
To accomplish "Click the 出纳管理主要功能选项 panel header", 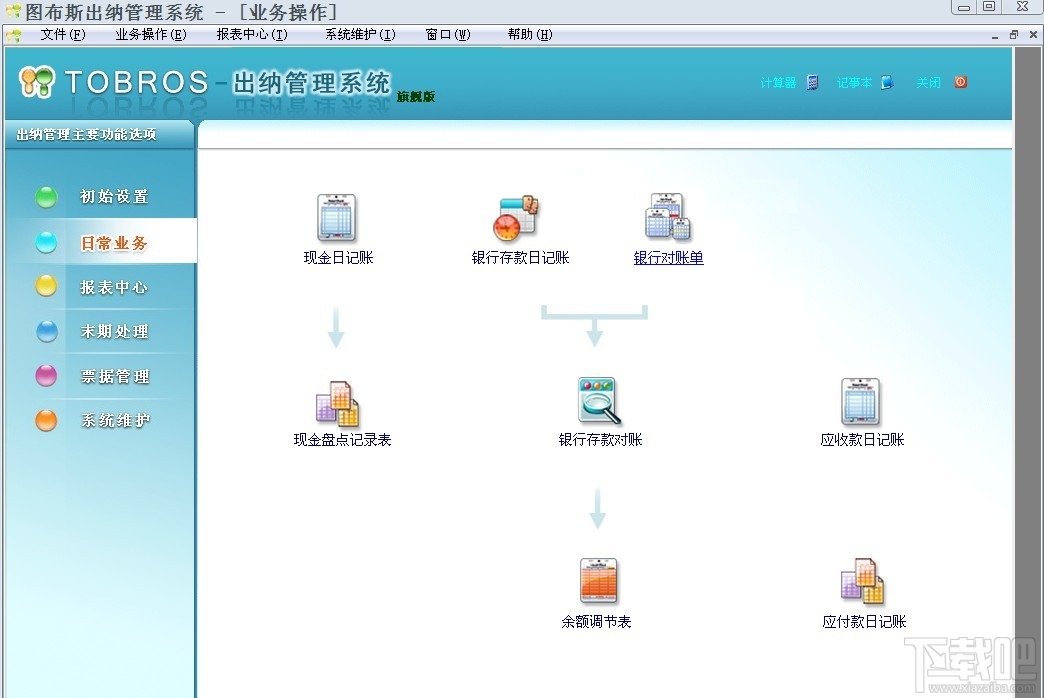I will point(100,135).
